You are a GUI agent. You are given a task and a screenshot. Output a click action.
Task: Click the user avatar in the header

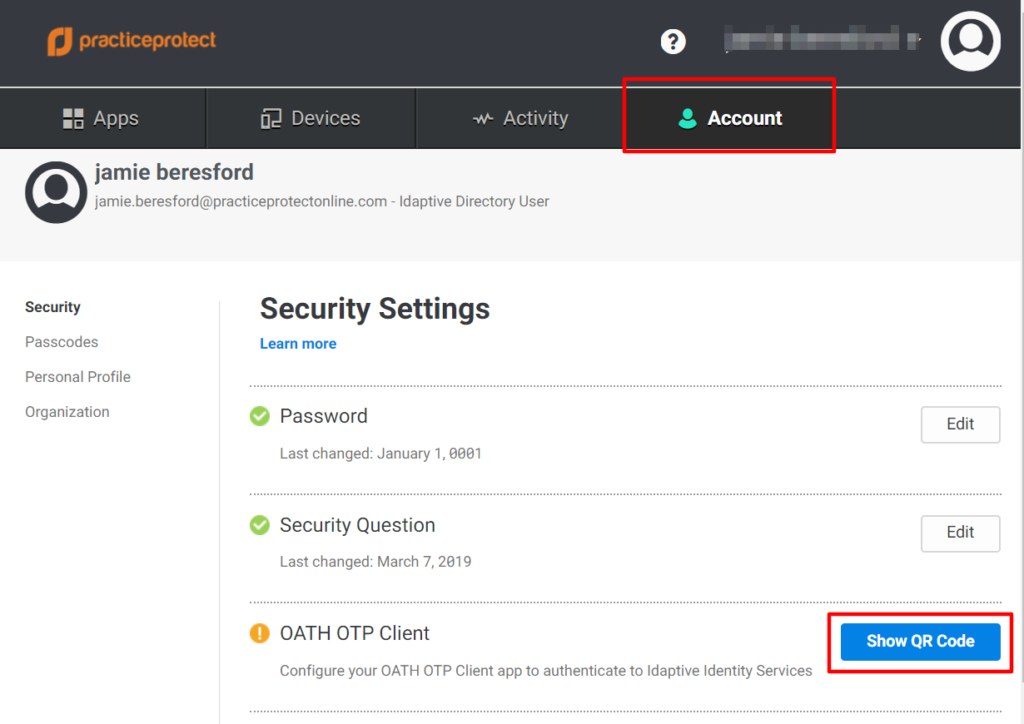(970, 41)
